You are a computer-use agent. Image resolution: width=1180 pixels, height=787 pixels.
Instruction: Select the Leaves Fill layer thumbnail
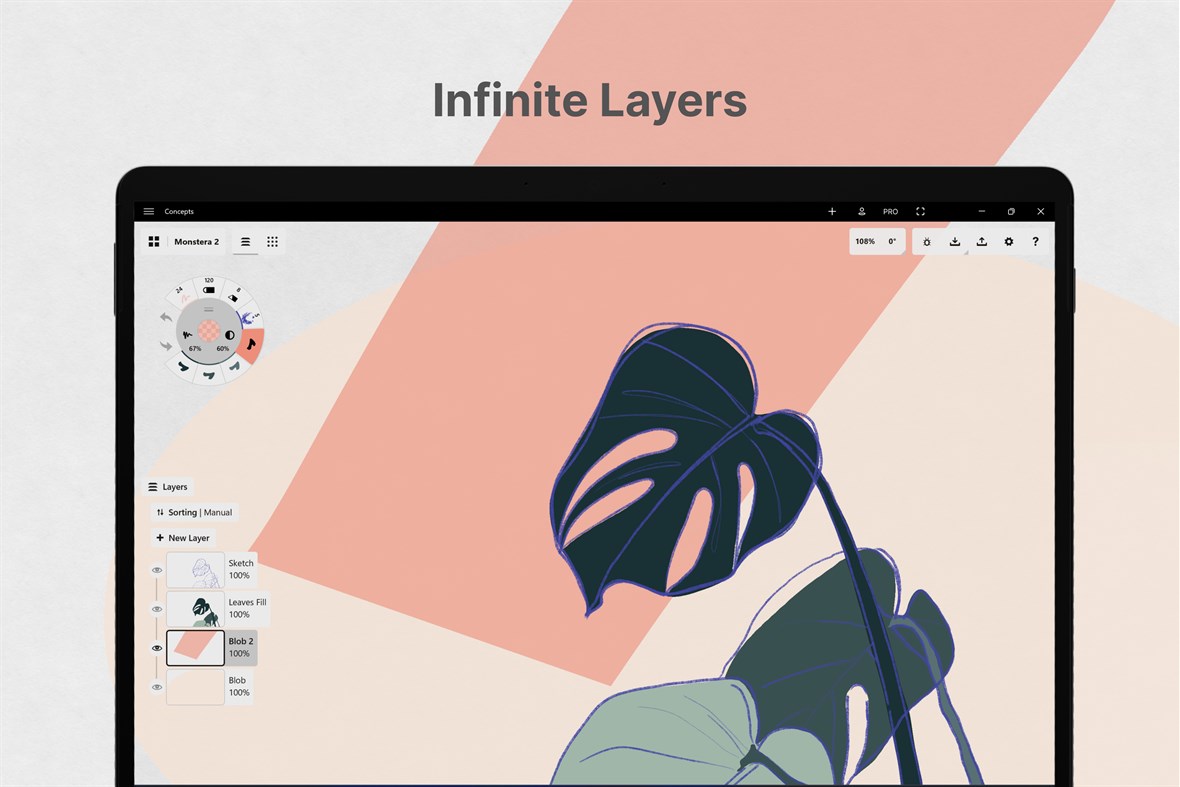195,609
